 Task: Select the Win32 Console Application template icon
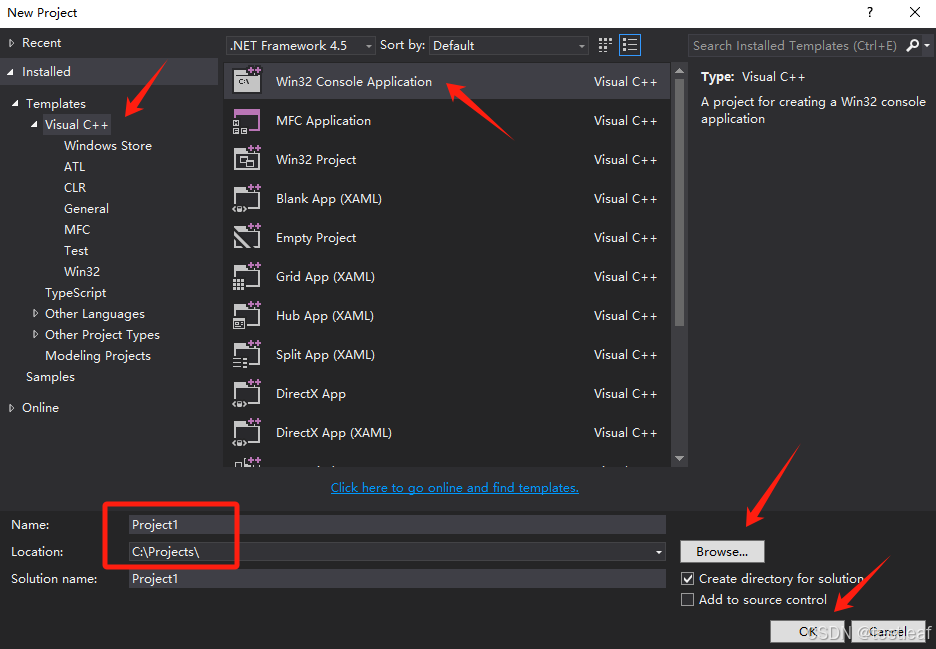249,81
